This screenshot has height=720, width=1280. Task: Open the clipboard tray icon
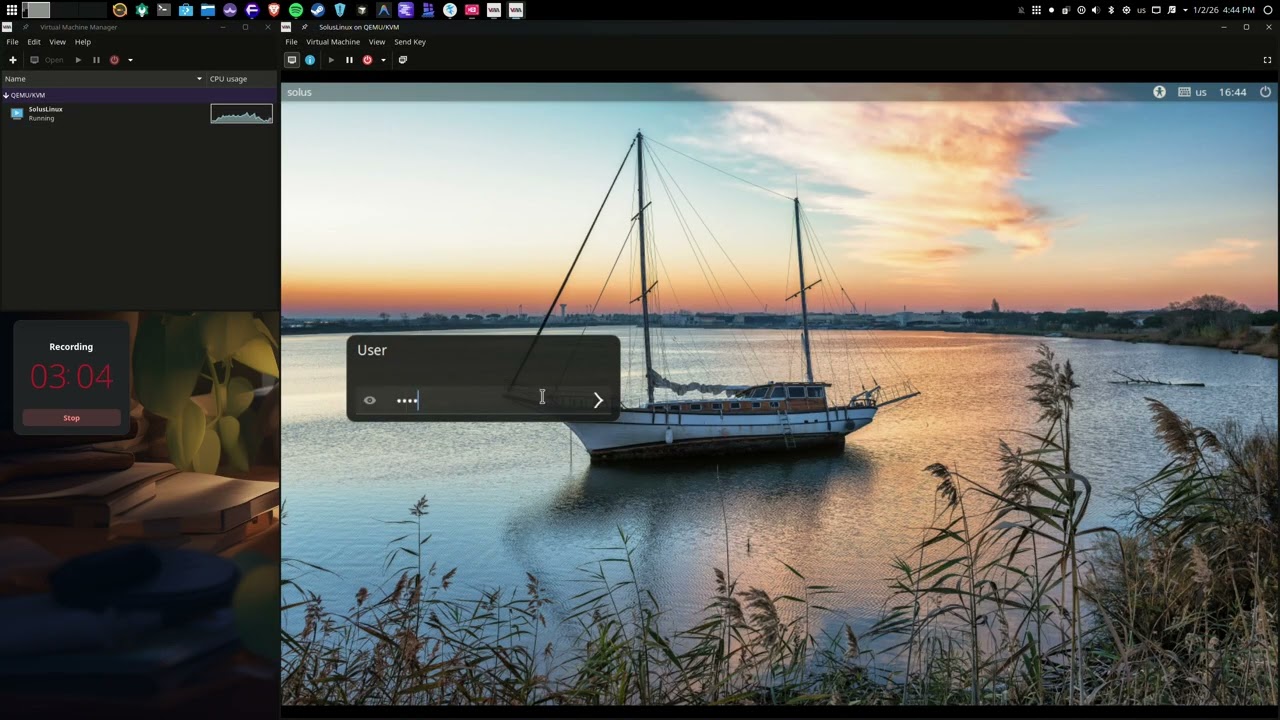point(1066,10)
